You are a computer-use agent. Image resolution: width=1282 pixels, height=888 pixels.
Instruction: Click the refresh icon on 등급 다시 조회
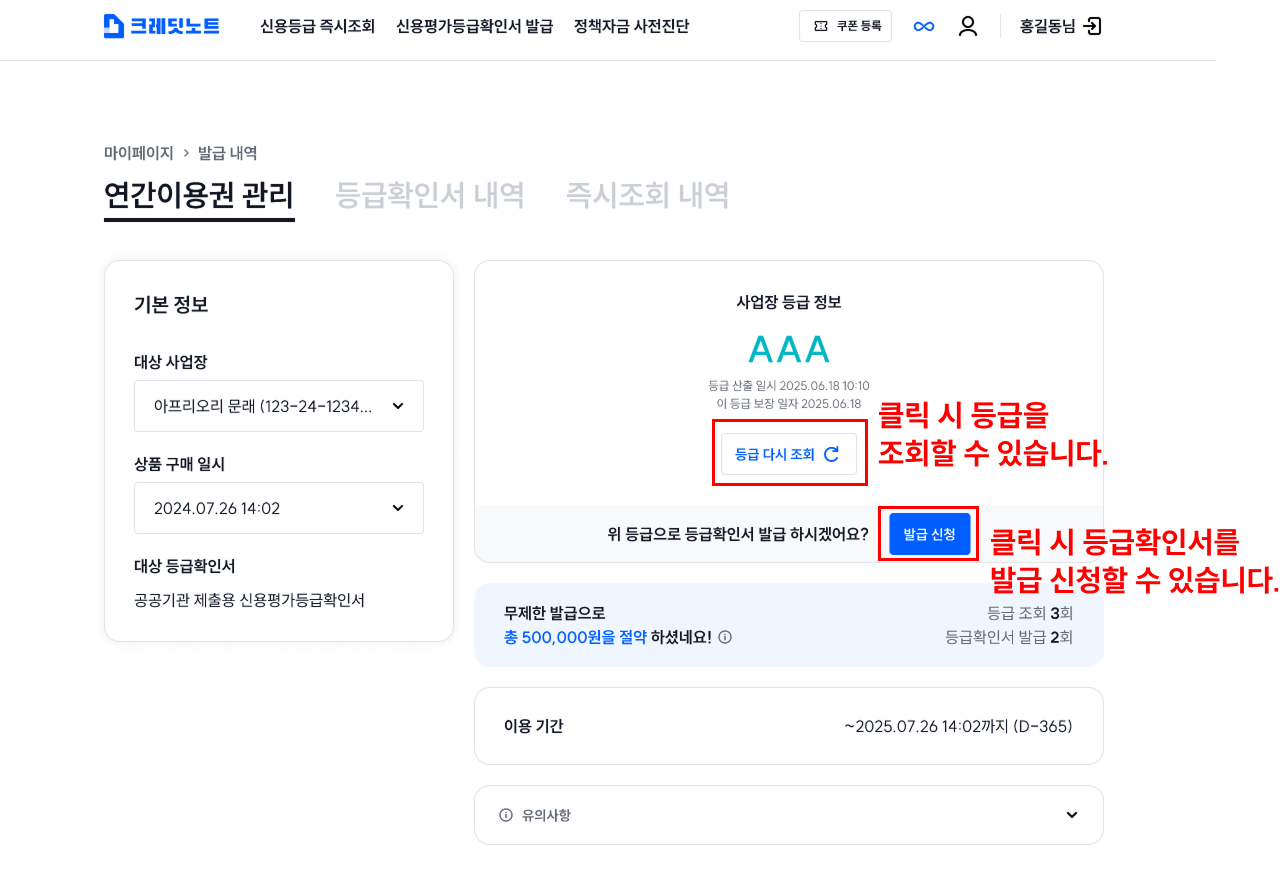pyautogui.click(x=831, y=454)
